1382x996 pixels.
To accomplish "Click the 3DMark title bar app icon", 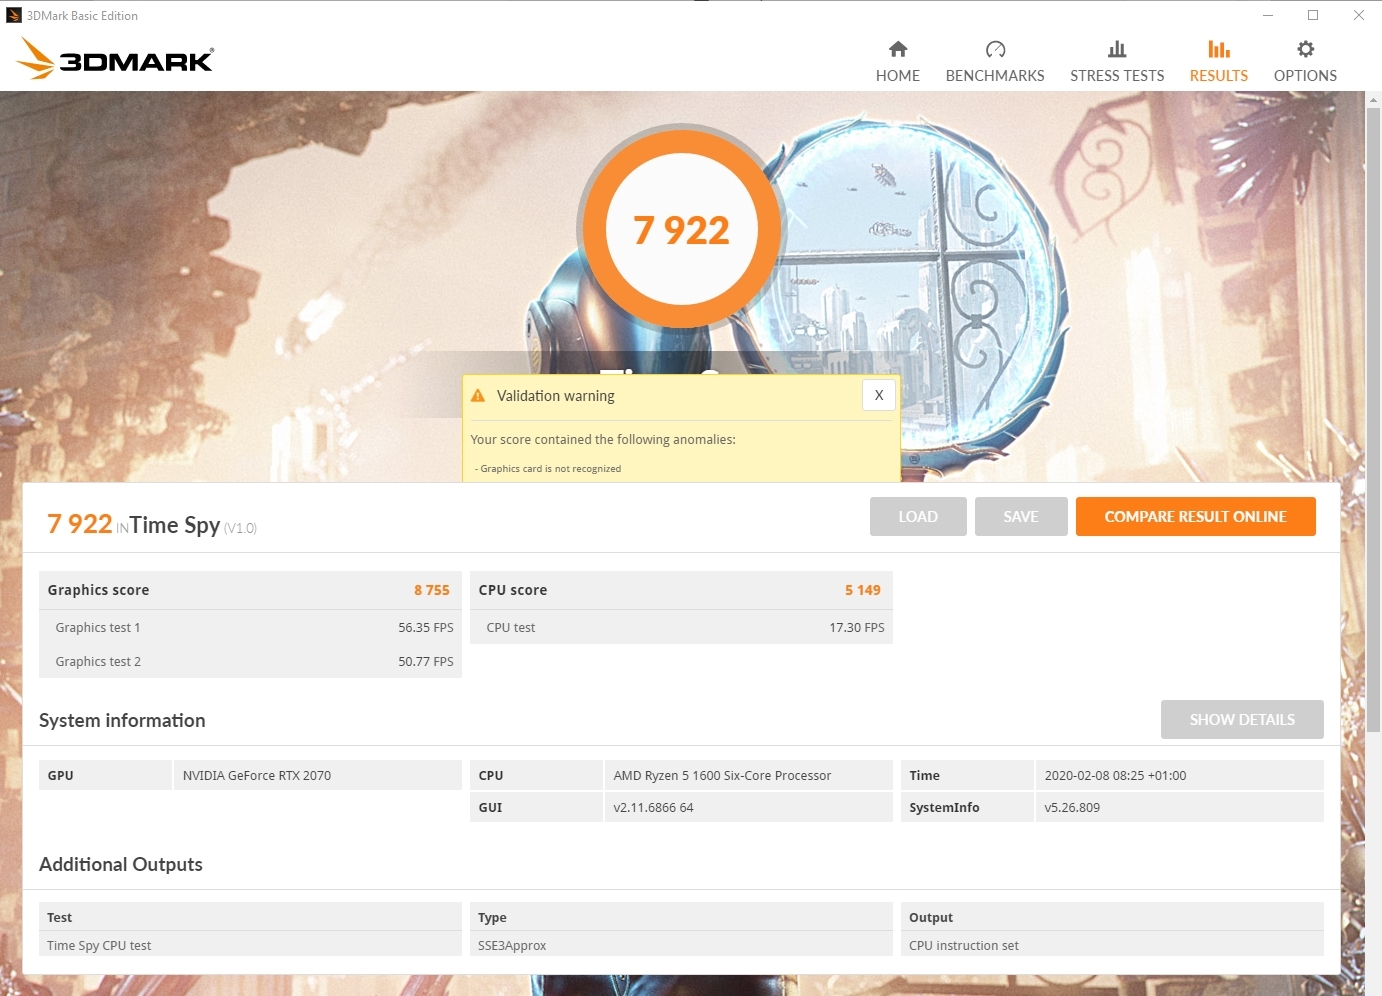I will tap(14, 15).
